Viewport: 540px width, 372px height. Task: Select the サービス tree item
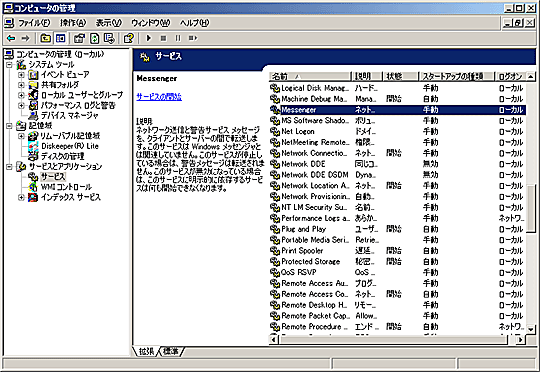point(53,177)
